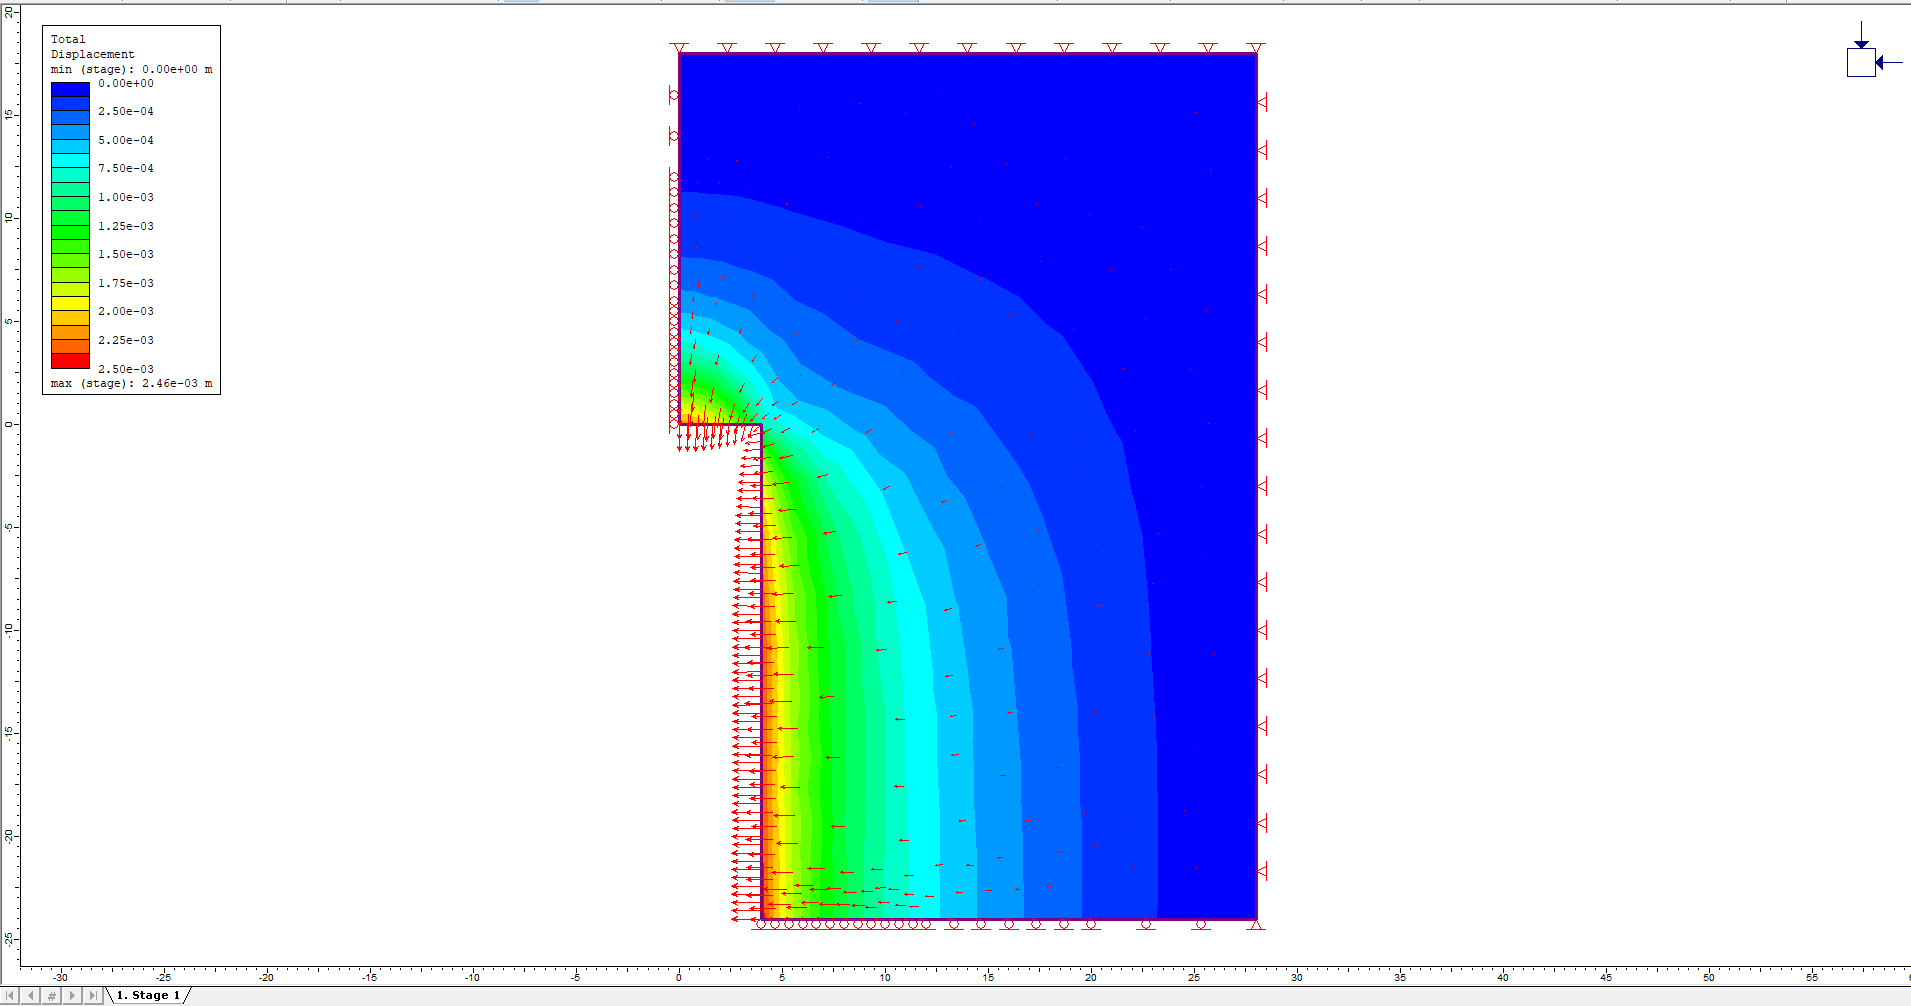
Task: Open the stage number selector (#)
Action: click(51, 995)
